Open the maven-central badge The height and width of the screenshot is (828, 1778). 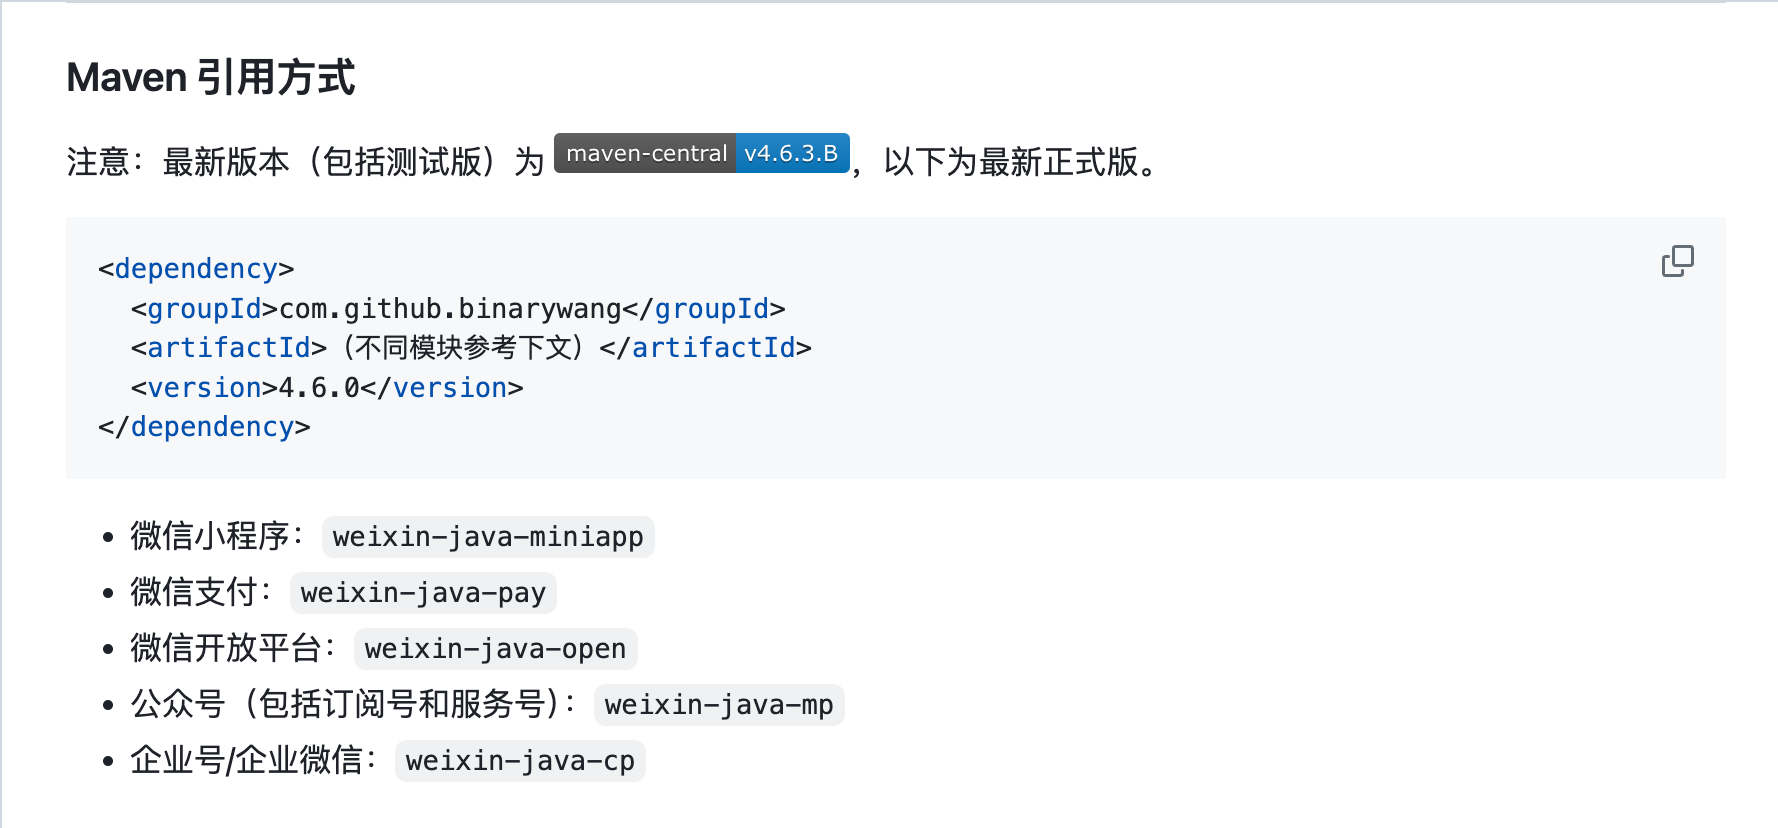coord(646,154)
